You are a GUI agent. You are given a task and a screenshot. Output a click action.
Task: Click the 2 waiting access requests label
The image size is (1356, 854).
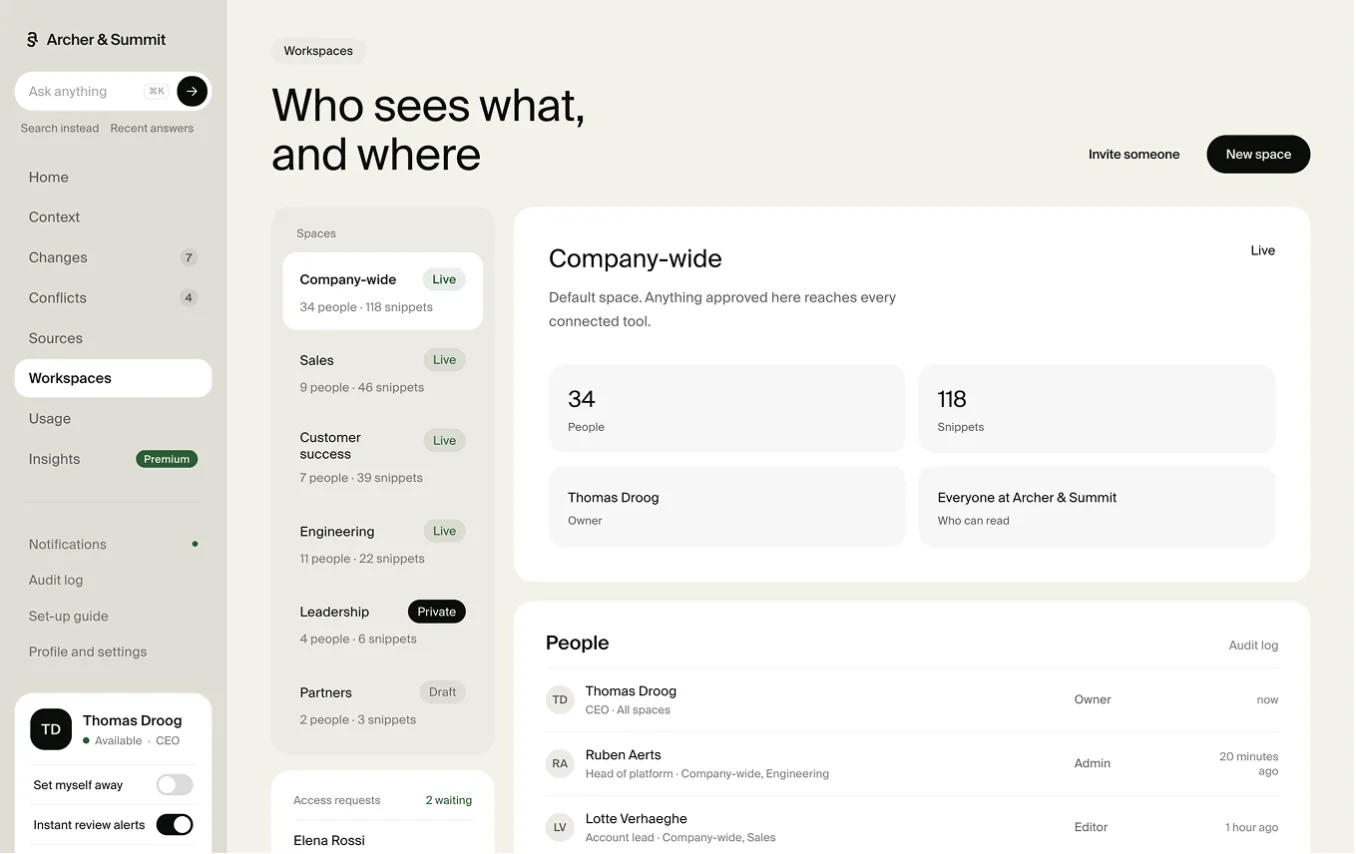[x=449, y=800]
